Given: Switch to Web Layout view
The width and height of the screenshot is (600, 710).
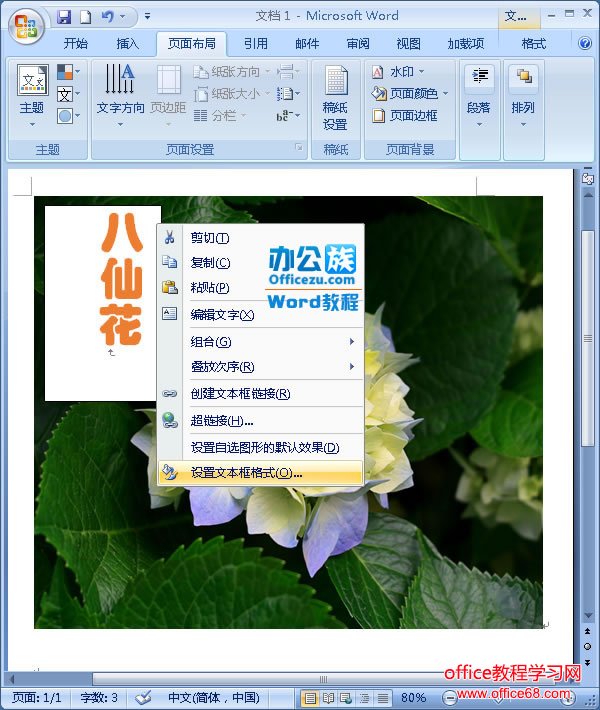Looking at the screenshot, I should point(346,698).
